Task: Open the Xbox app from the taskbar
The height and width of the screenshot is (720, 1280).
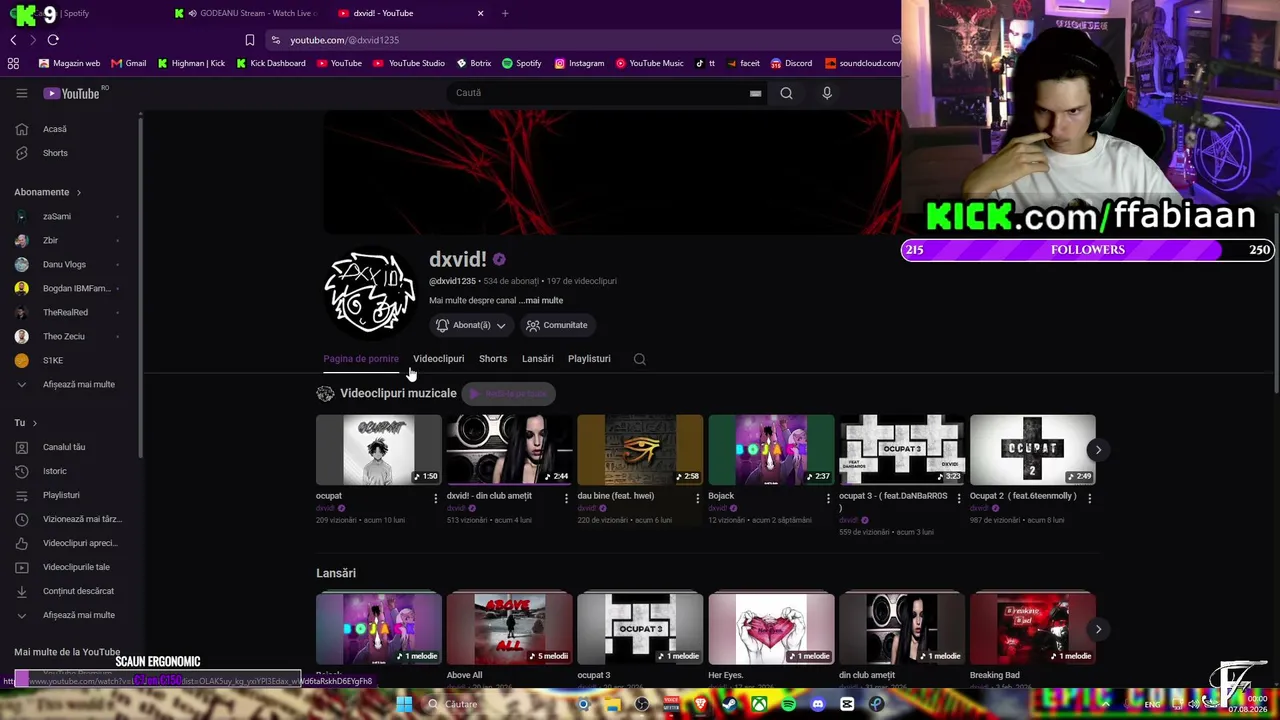Action: coord(759,704)
